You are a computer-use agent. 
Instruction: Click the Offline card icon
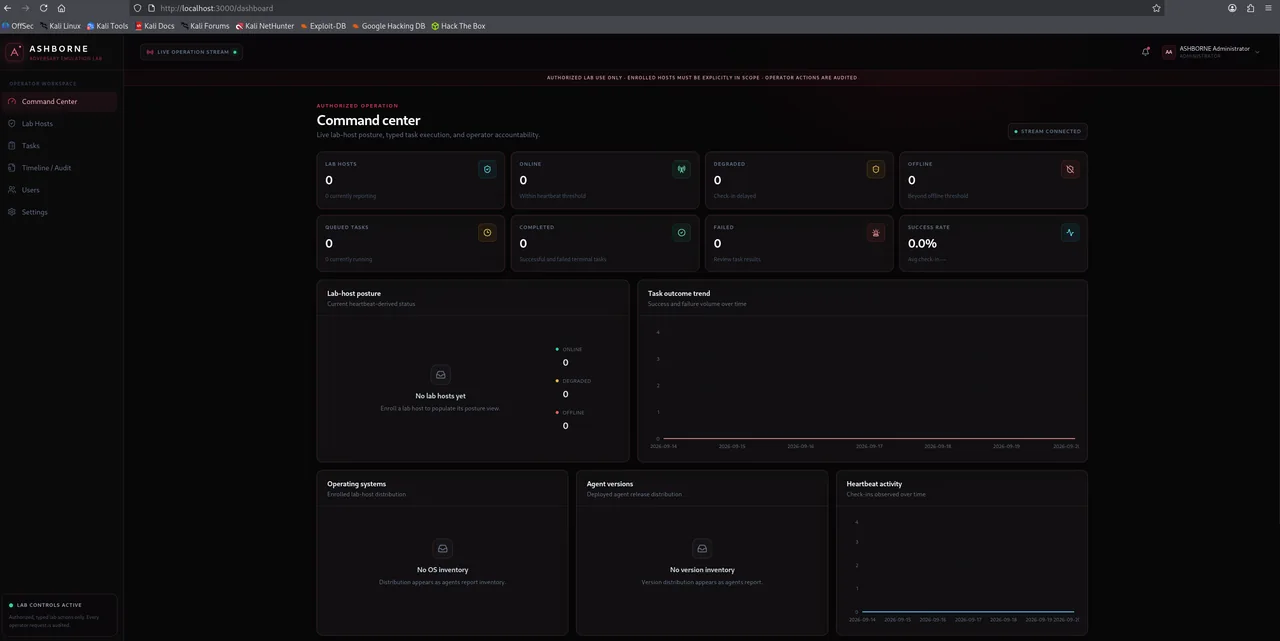(x=1070, y=169)
